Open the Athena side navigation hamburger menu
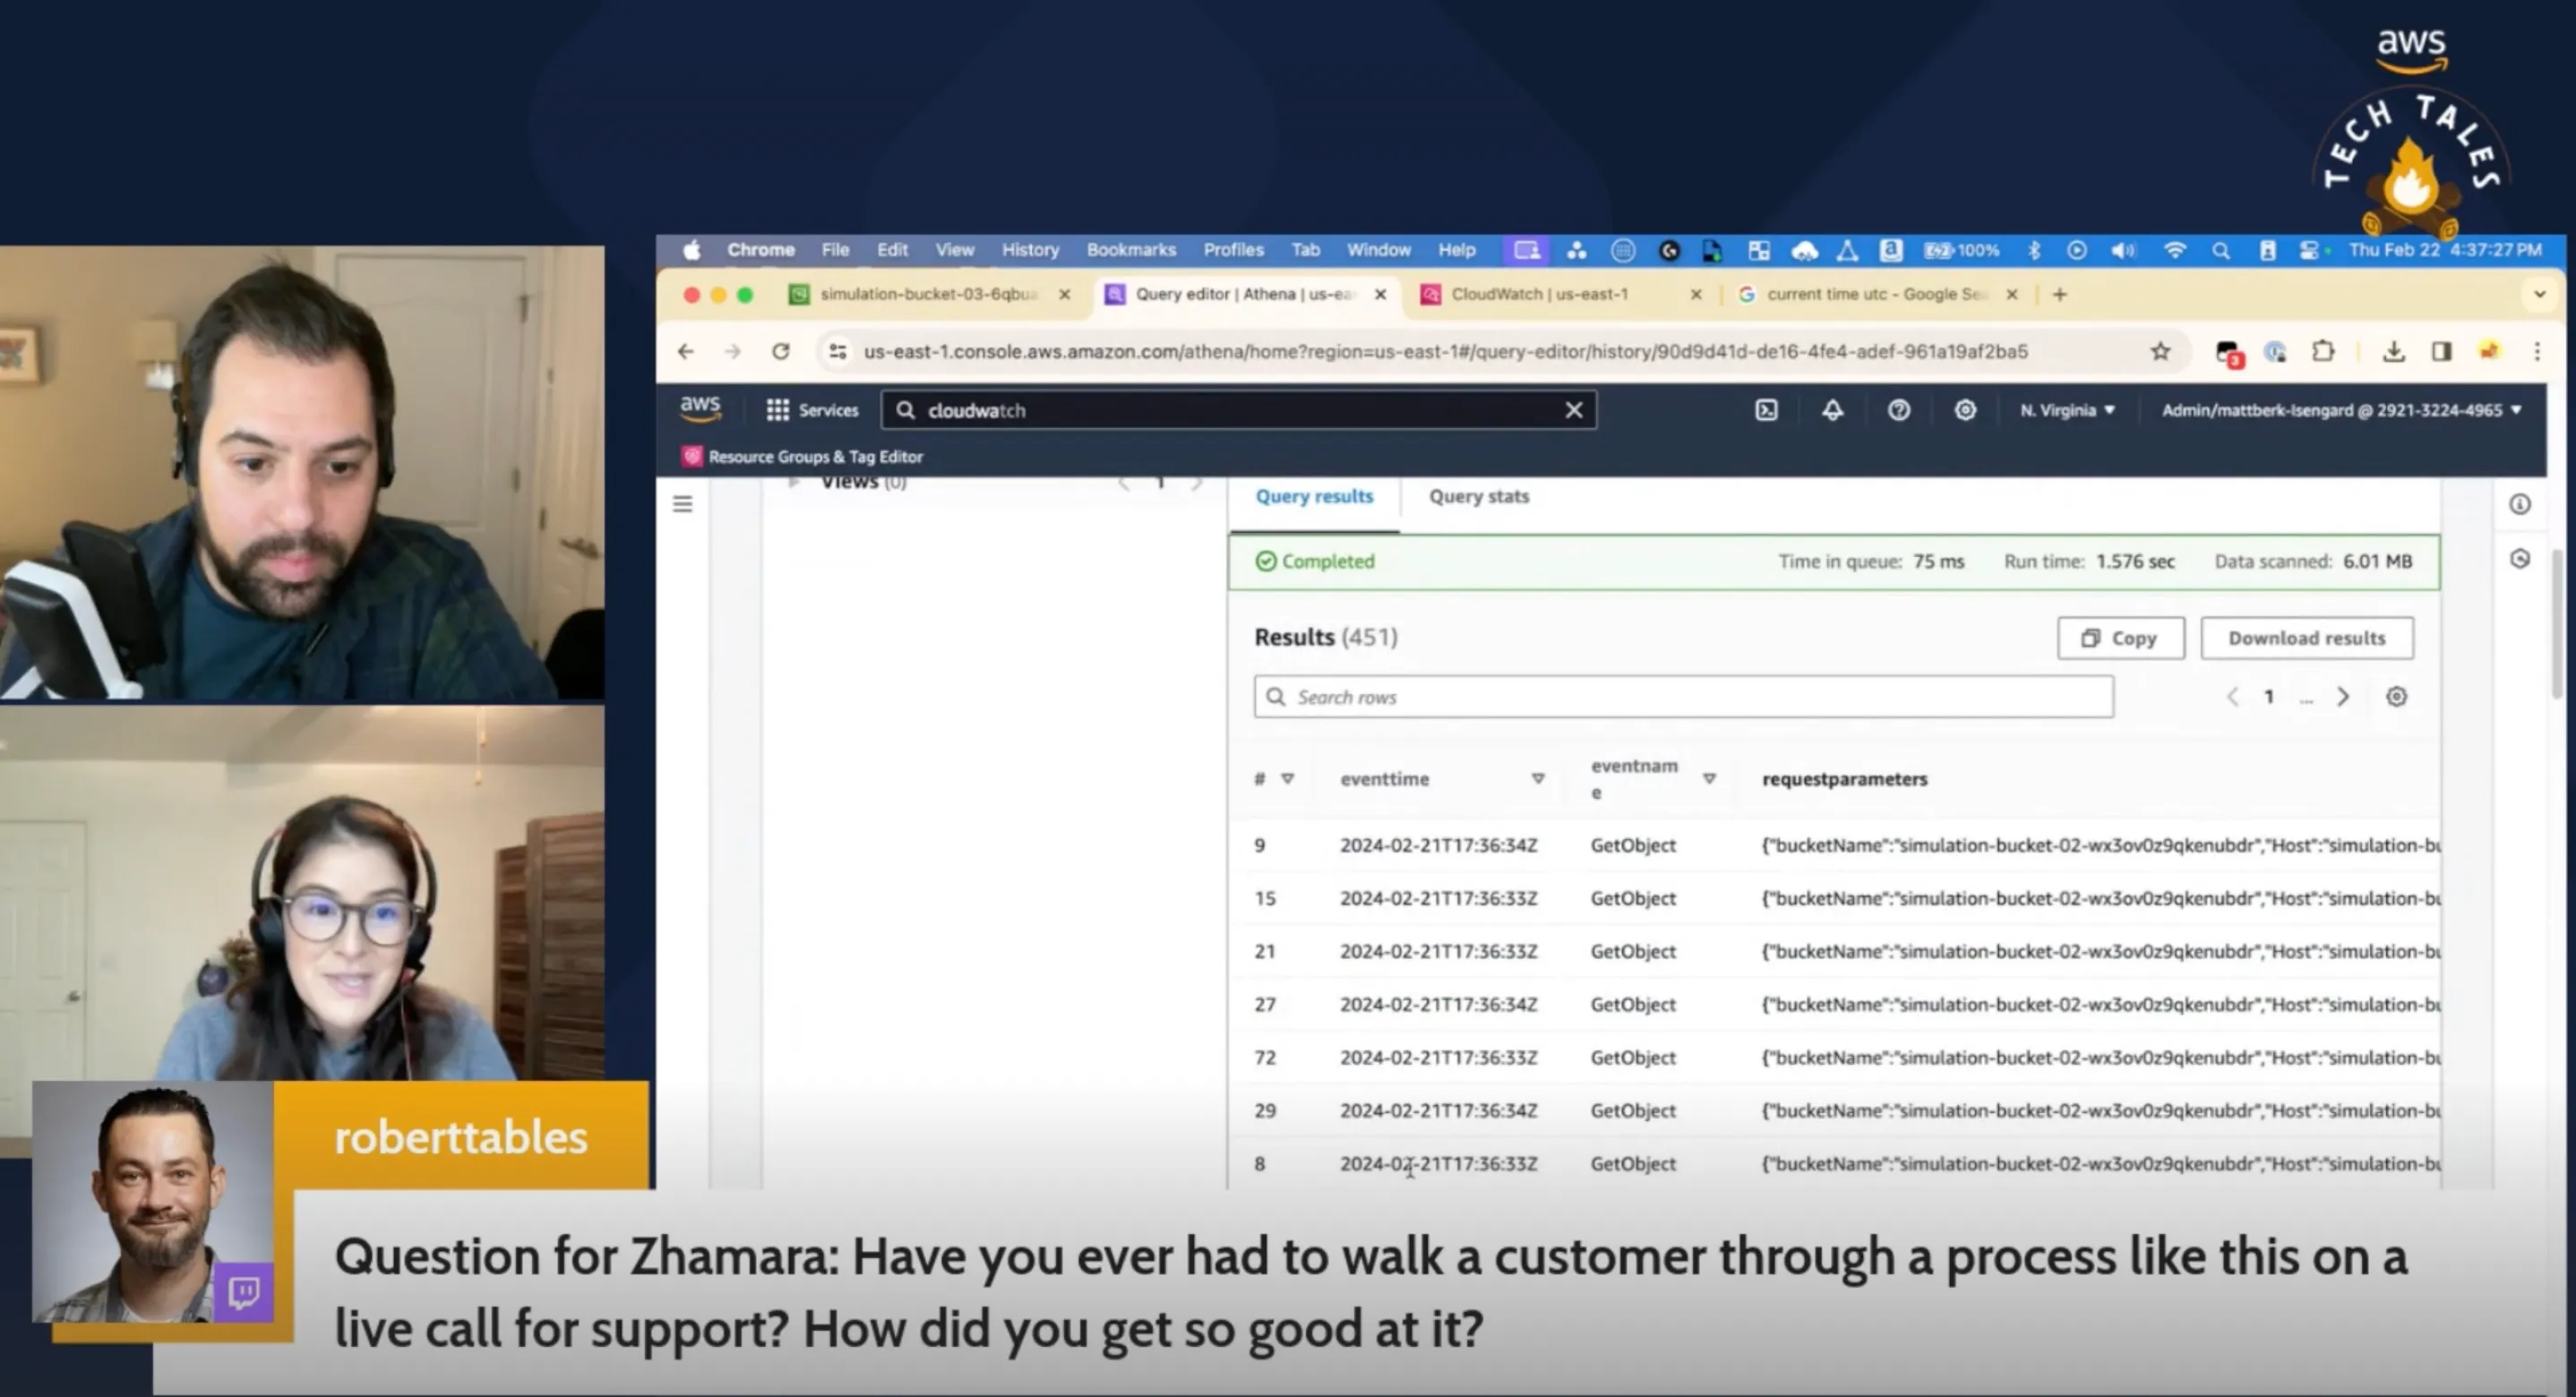Image resolution: width=2576 pixels, height=1397 pixels. point(682,503)
